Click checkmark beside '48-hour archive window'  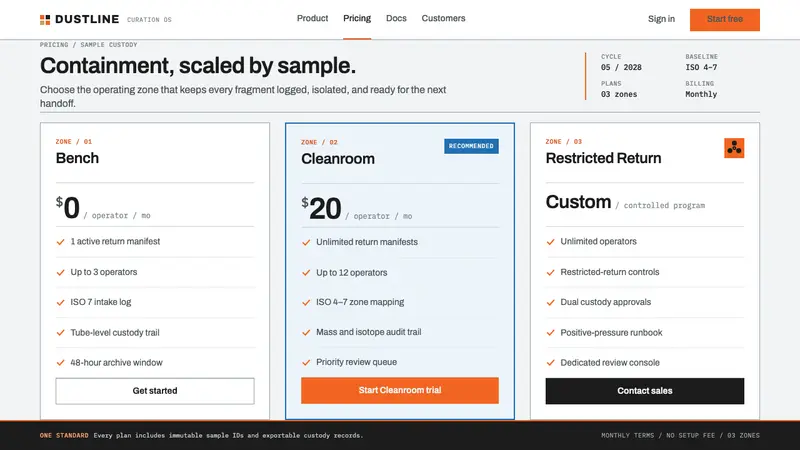(x=60, y=363)
